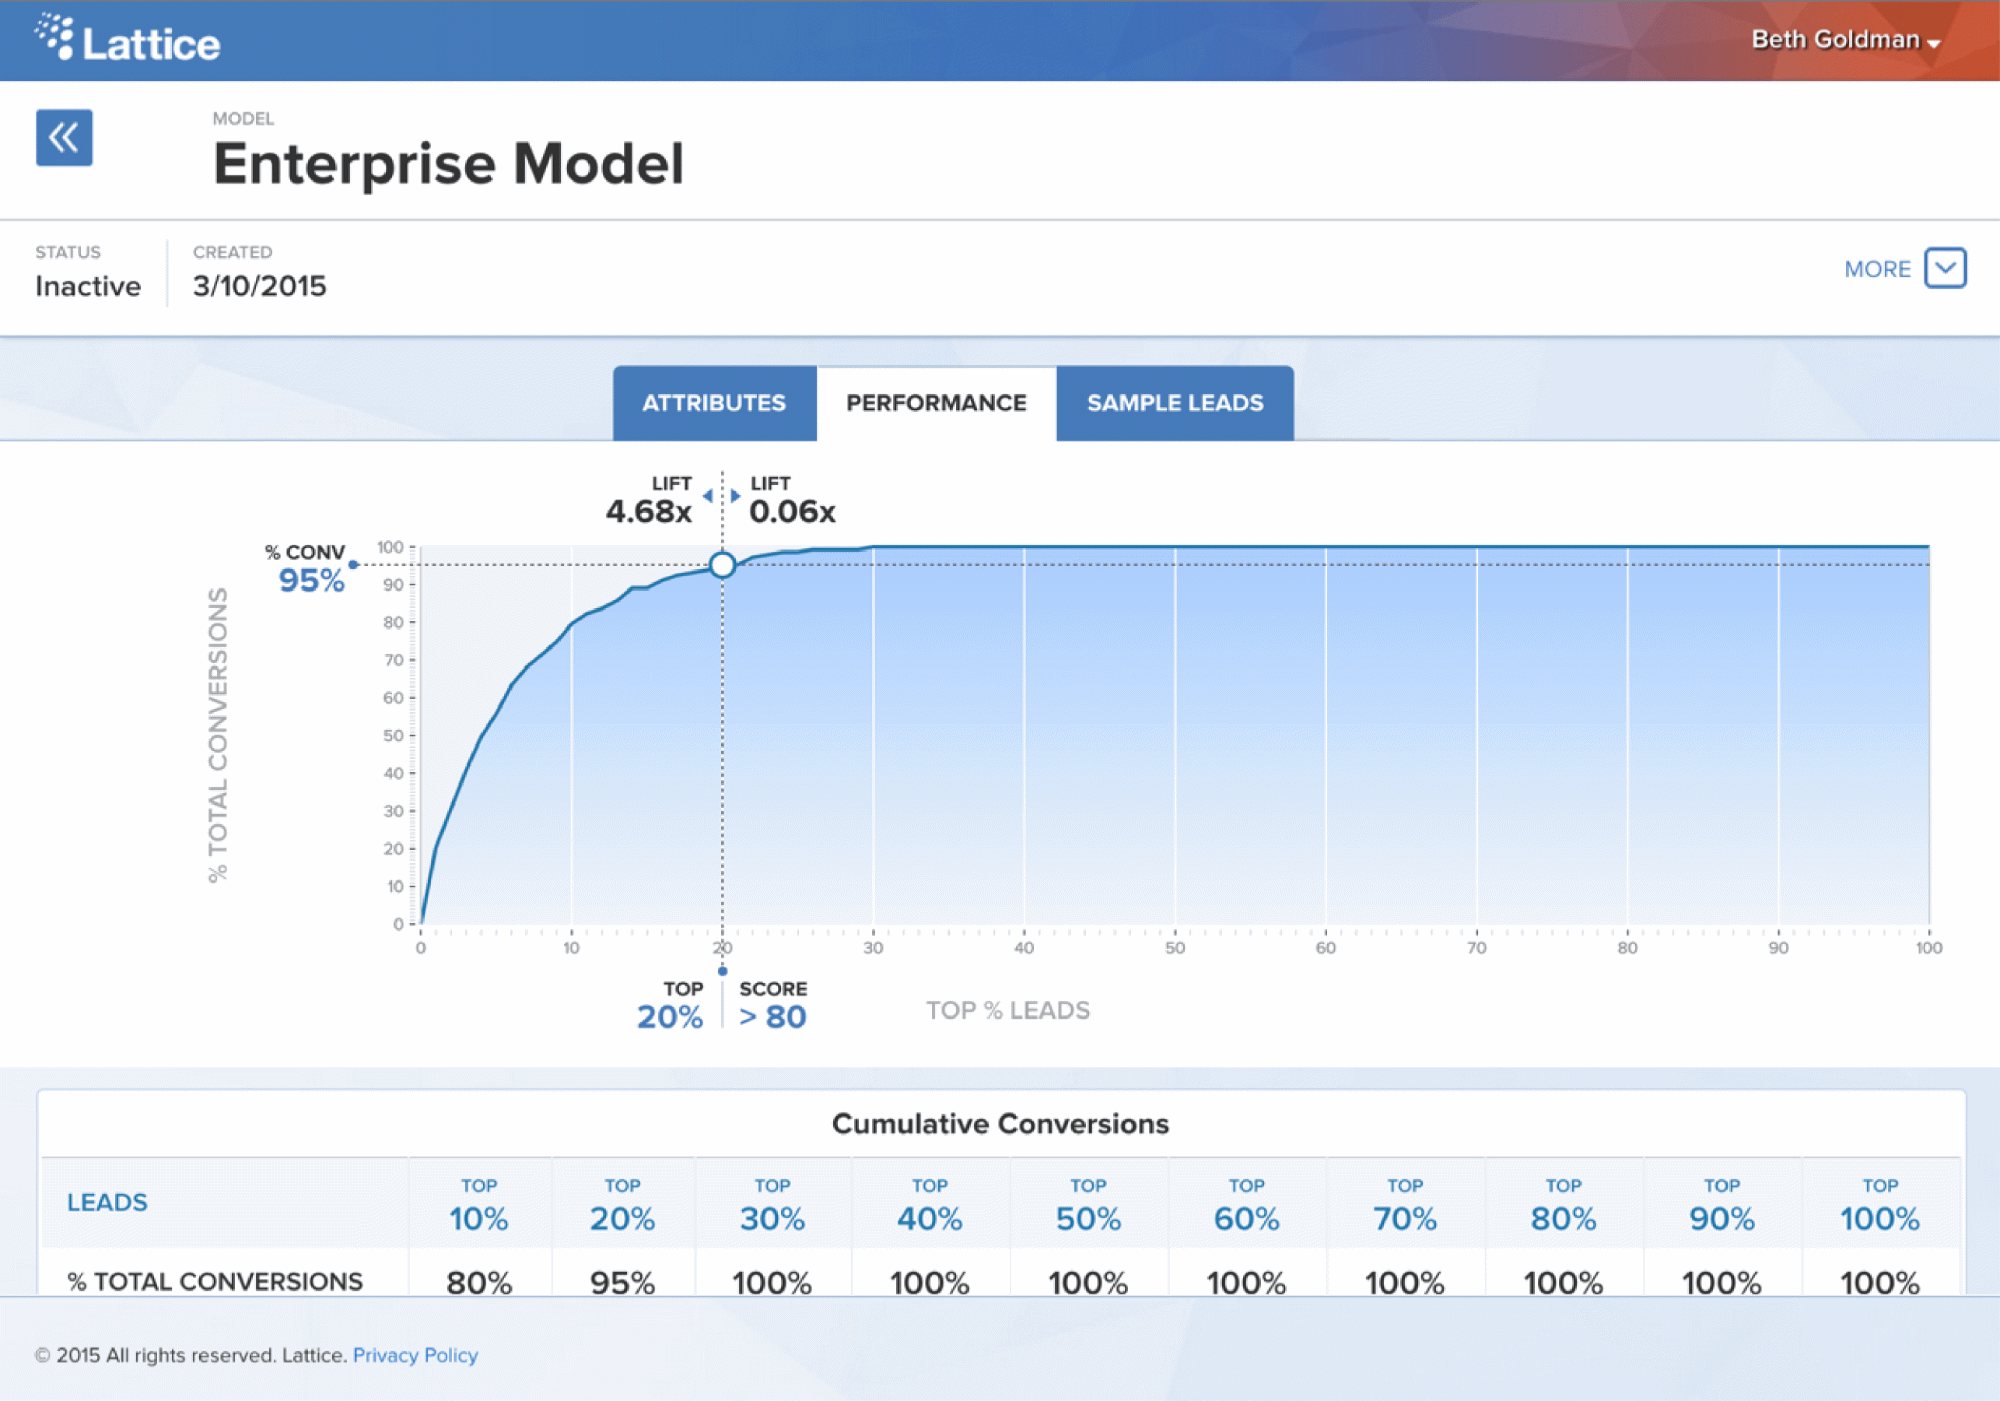Click the % CONV marker dot
Screen dimensions: 2000x1401
pyautogui.click(x=353, y=565)
